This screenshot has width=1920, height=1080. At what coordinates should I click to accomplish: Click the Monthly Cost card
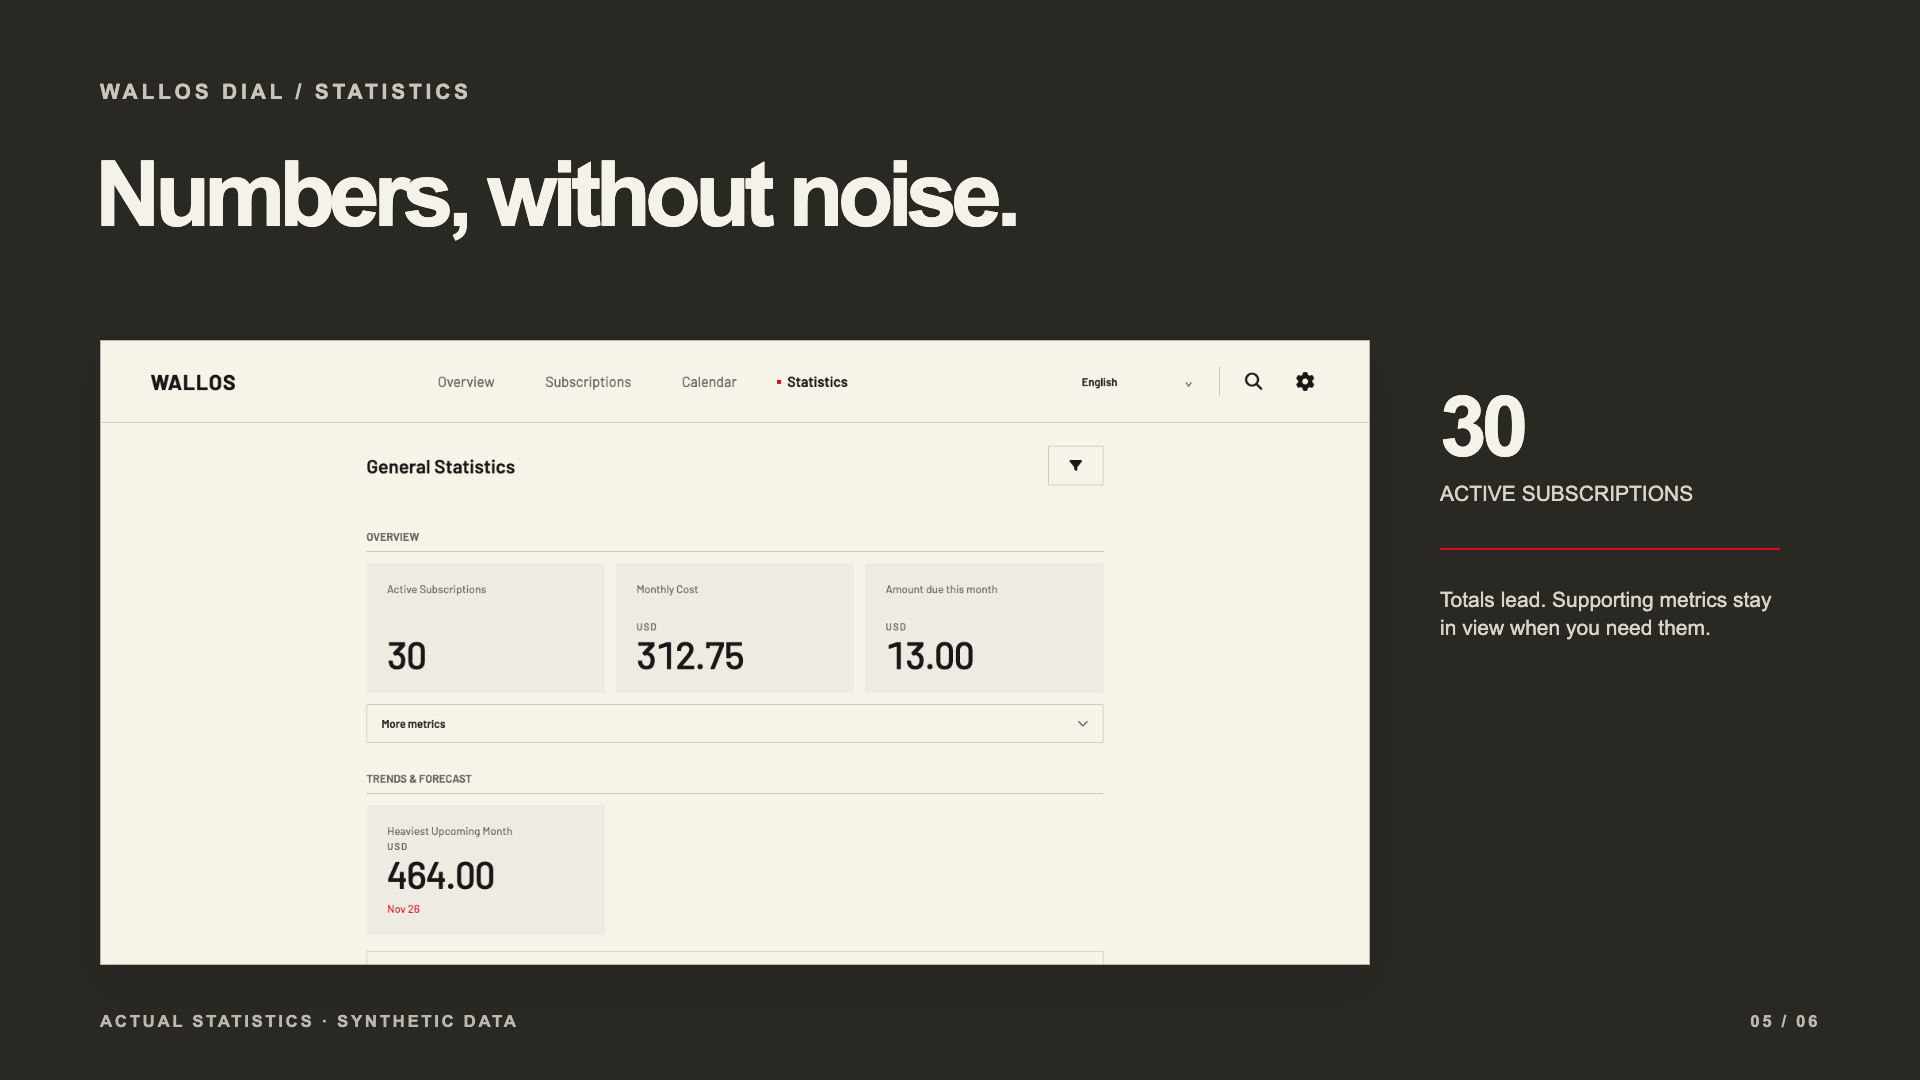pos(734,627)
